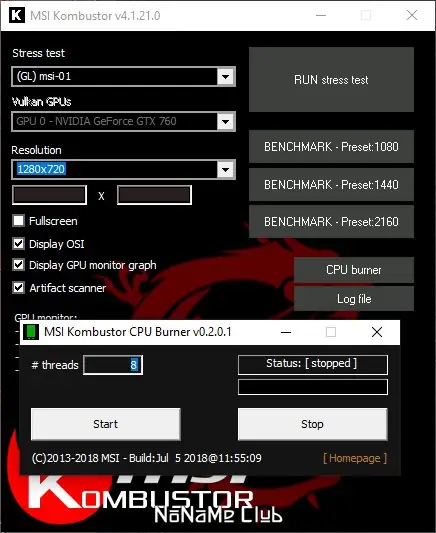
Task: Click Start in CPU Burner
Action: click(x=106, y=424)
